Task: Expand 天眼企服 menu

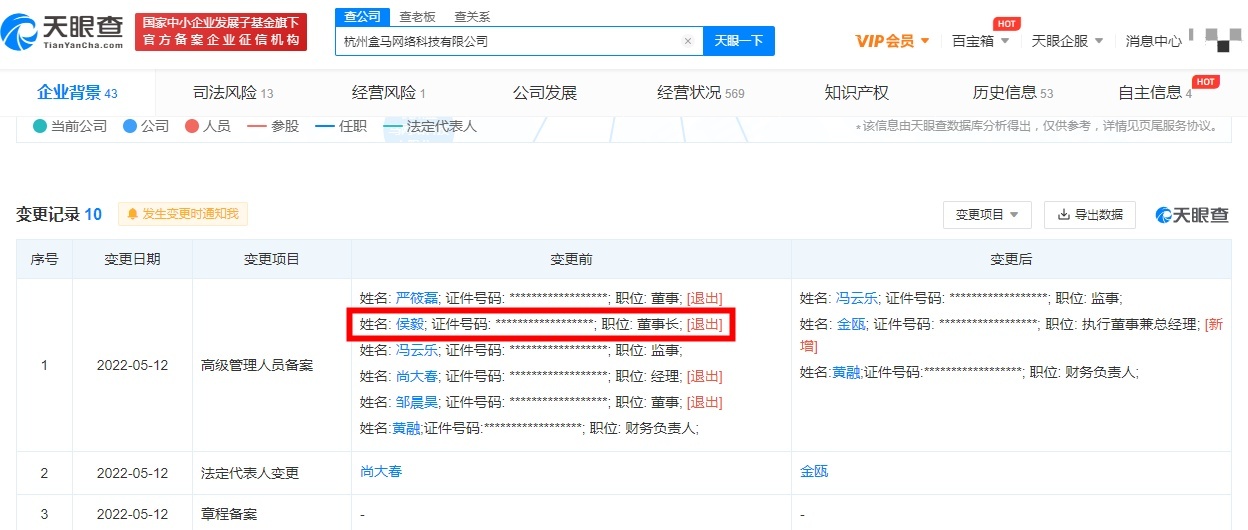Action: point(1067,41)
